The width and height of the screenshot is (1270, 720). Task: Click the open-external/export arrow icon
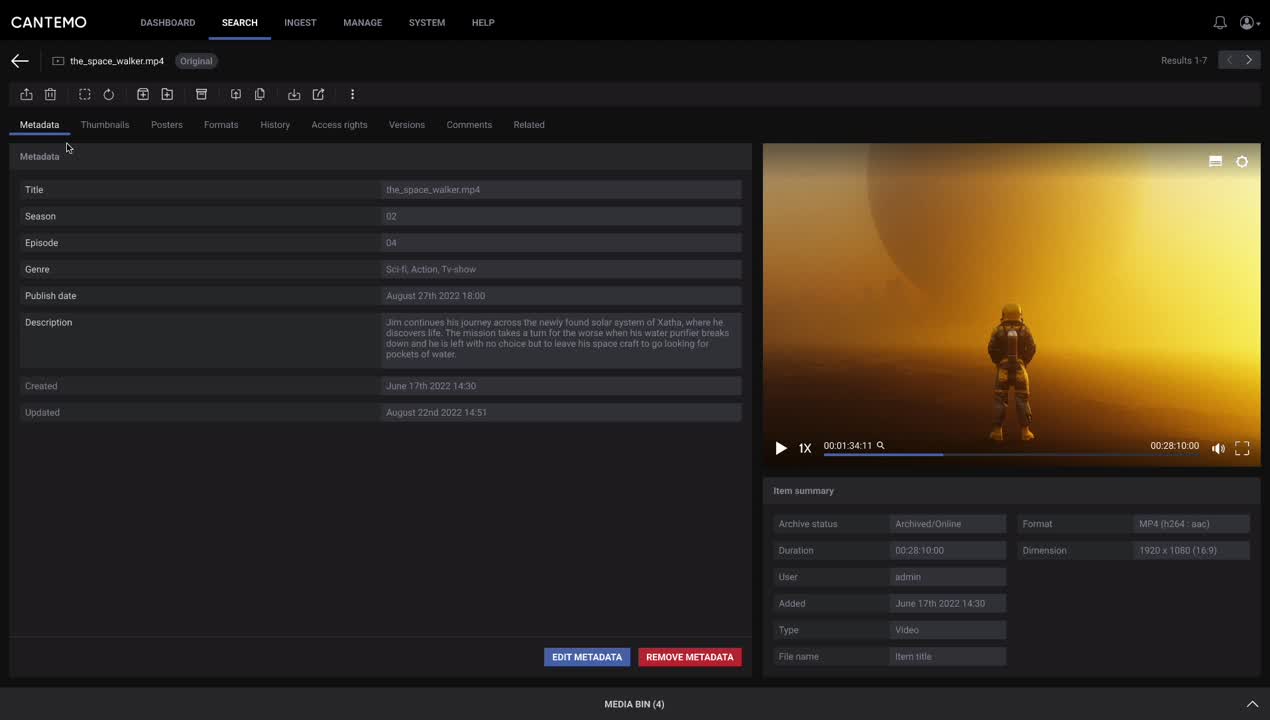[x=318, y=94]
